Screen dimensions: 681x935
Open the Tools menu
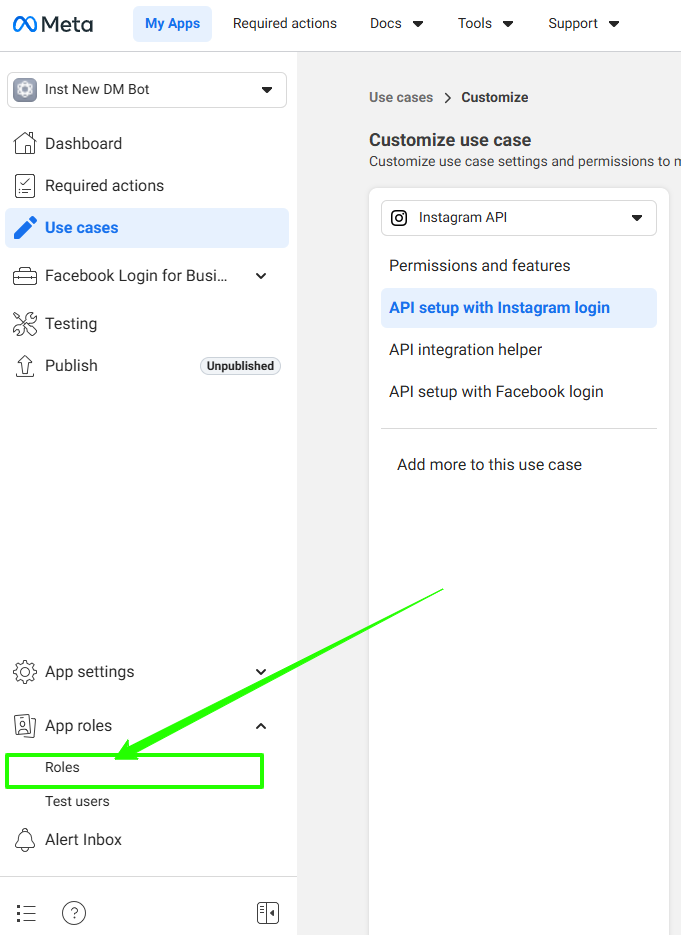(486, 24)
